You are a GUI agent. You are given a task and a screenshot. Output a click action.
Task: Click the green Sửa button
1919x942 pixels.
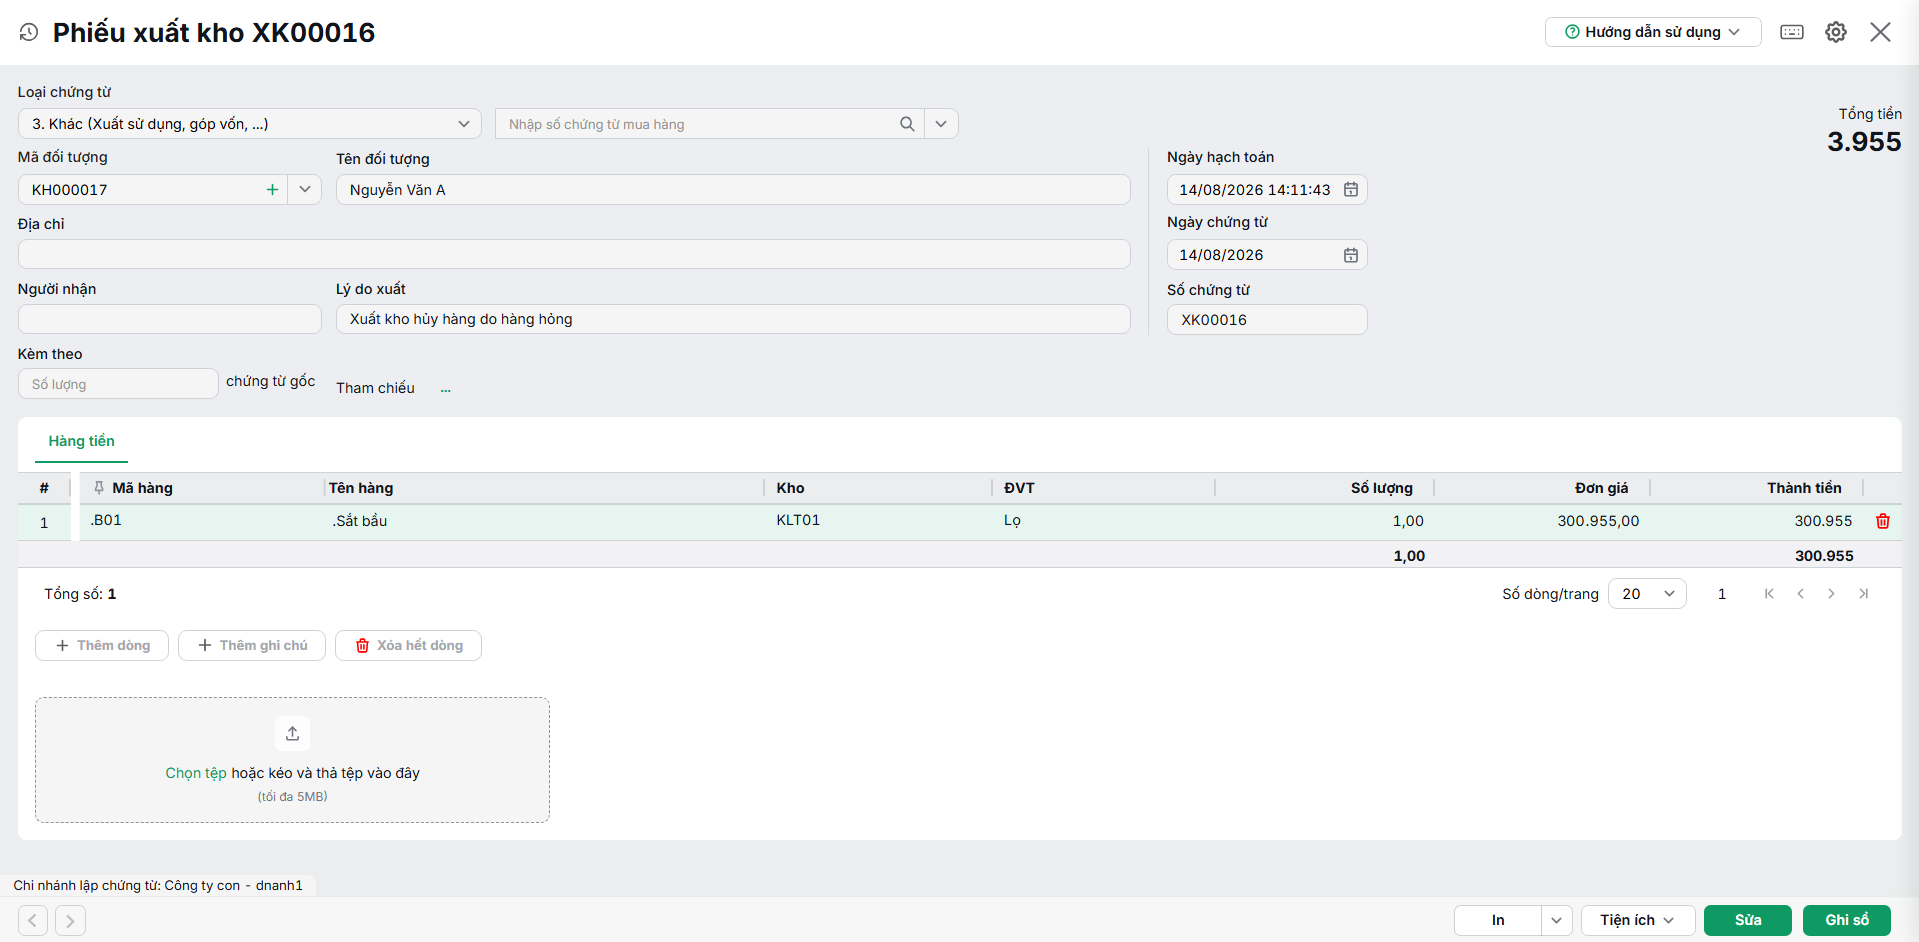click(x=1748, y=920)
